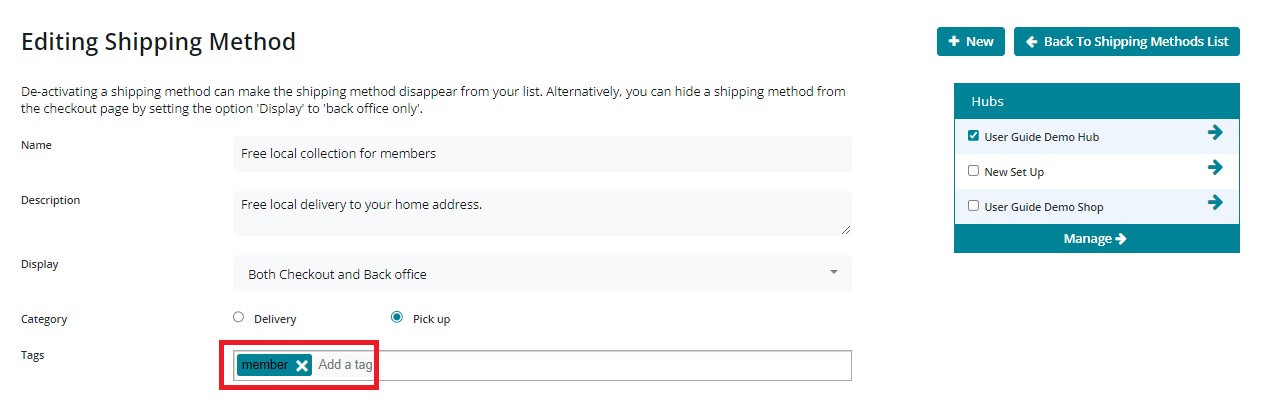Click the Name input field

tap(541, 154)
